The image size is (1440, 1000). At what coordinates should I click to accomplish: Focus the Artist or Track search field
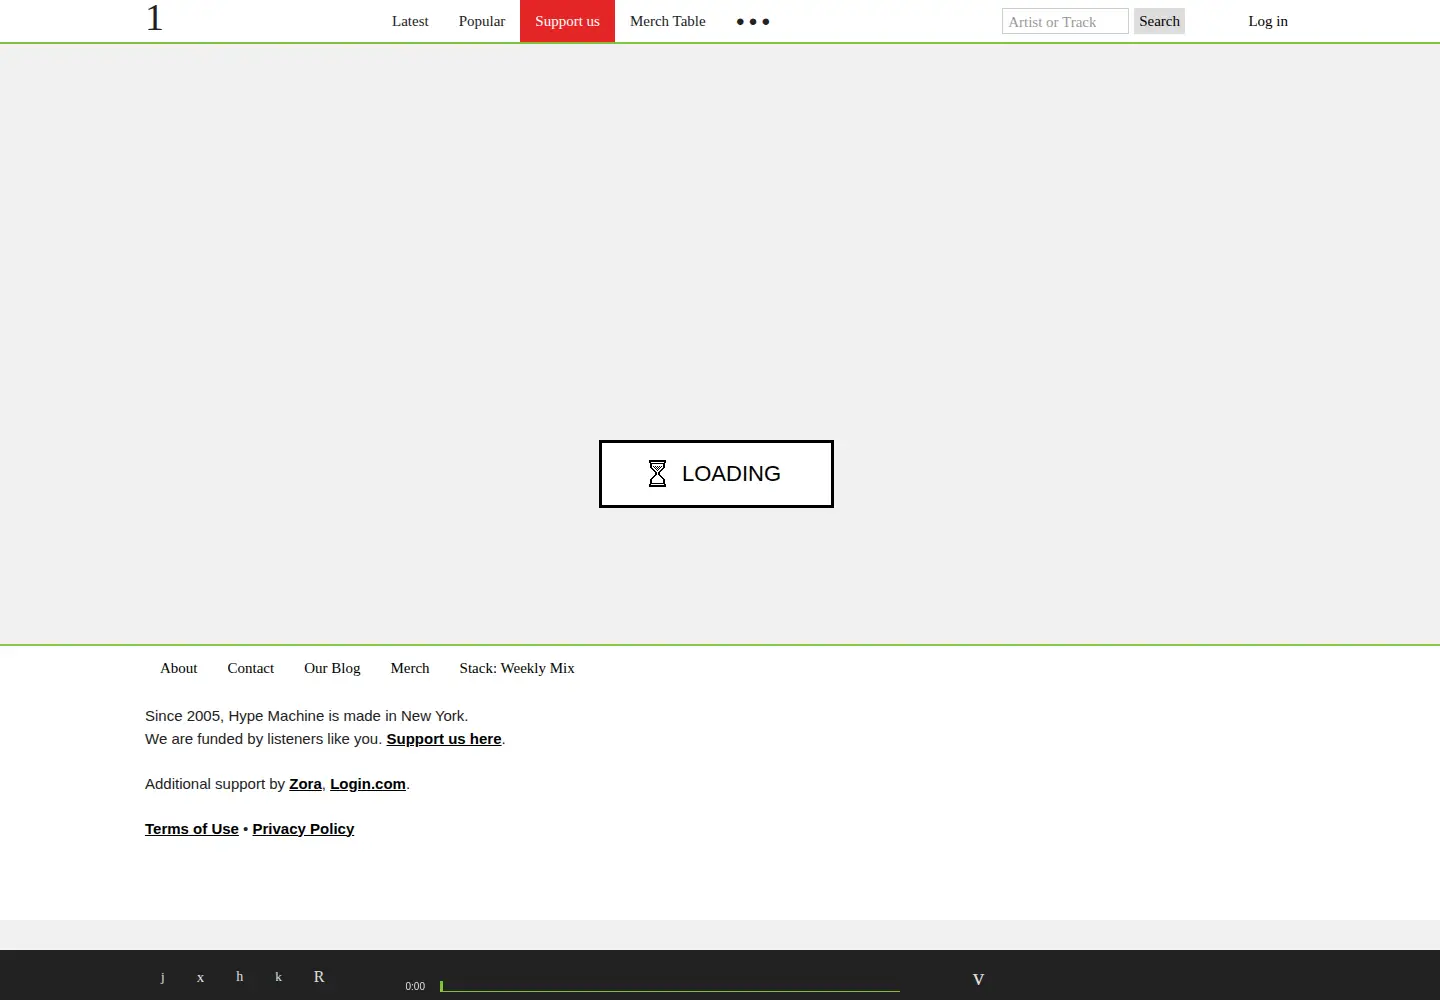click(x=1065, y=21)
